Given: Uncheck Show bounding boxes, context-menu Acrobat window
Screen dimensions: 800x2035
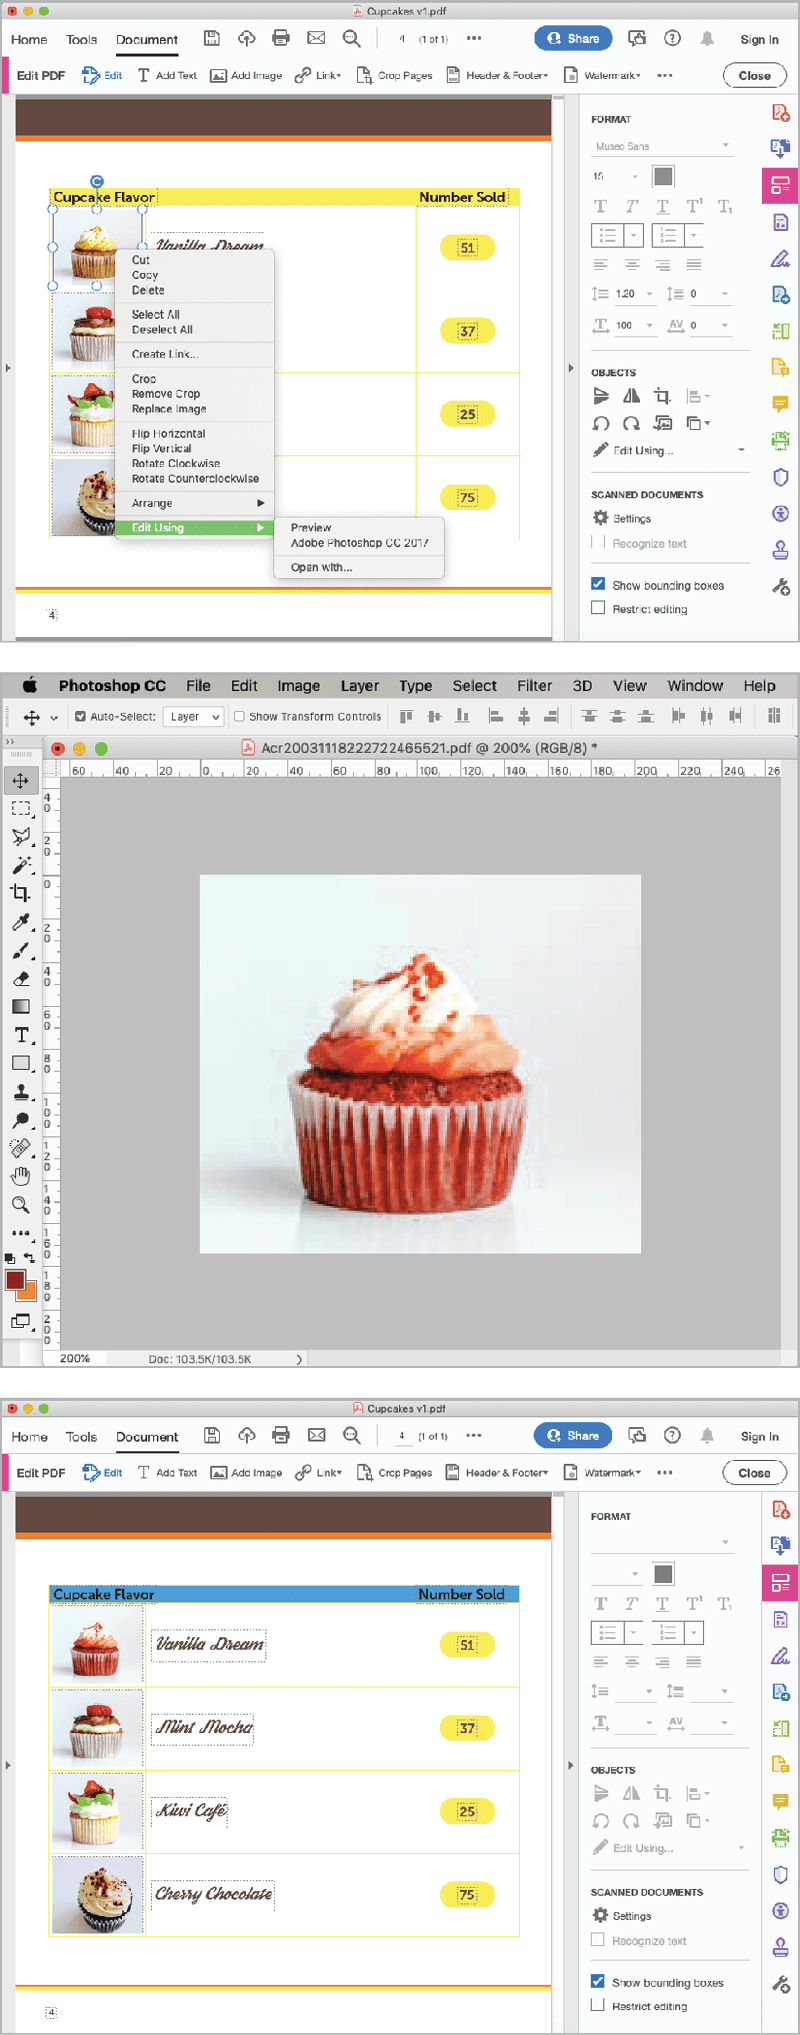Looking at the screenshot, I should click(x=598, y=584).
